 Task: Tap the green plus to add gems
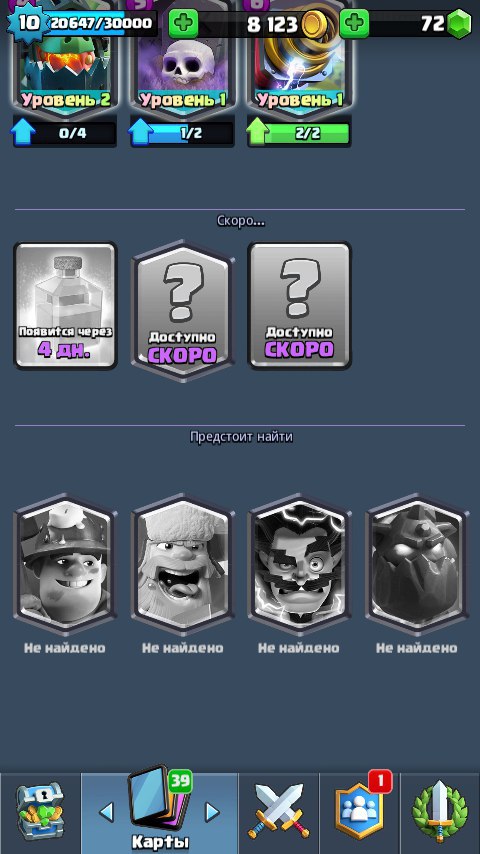(354, 24)
